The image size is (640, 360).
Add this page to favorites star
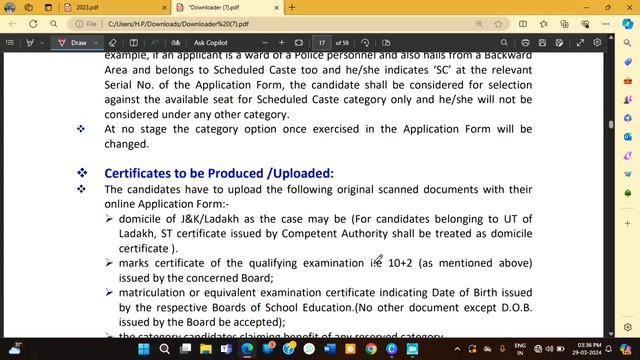(498, 24)
